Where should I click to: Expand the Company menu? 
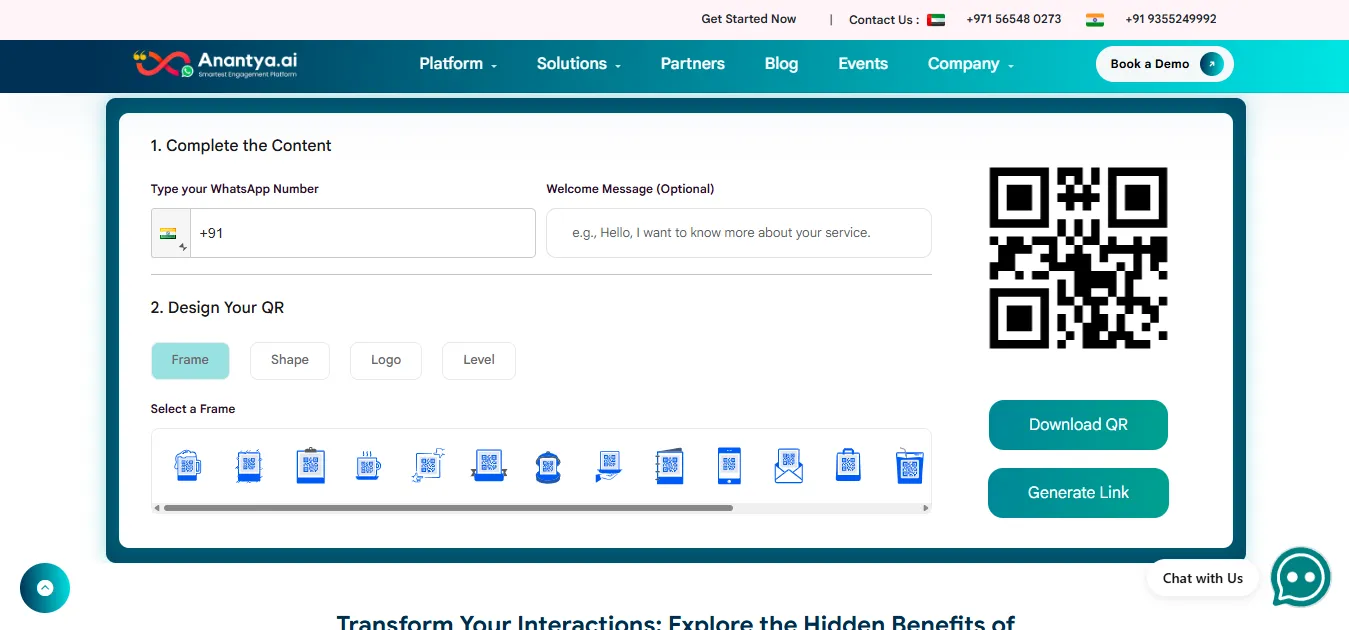click(971, 64)
